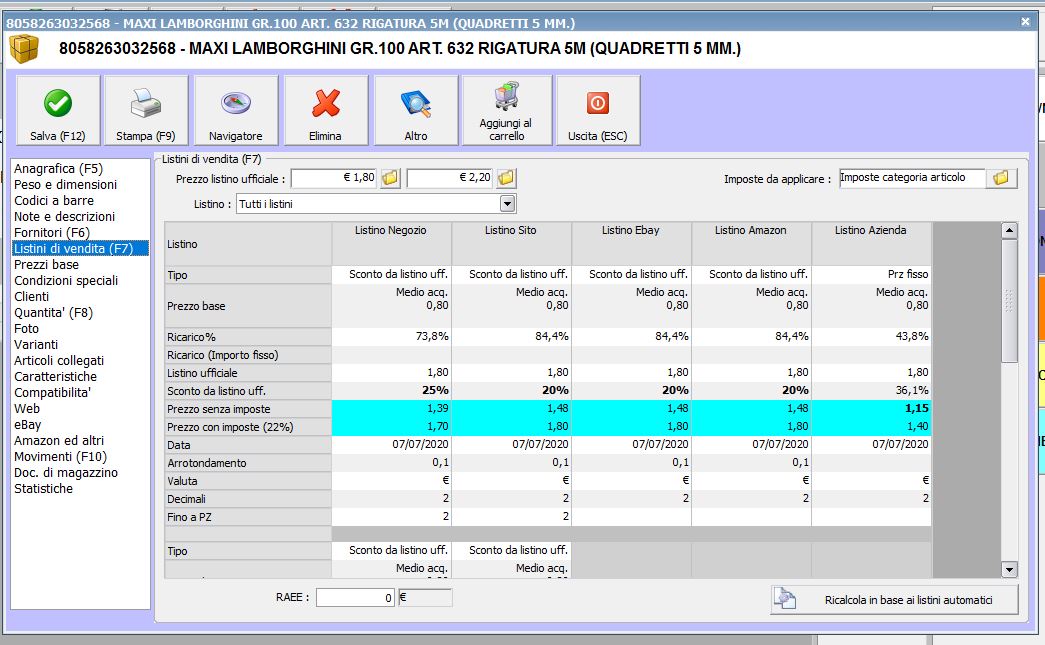Click 1,40 price with tax in Azienda
The width and height of the screenshot is (1045, 645).
[x=871, y=426]
